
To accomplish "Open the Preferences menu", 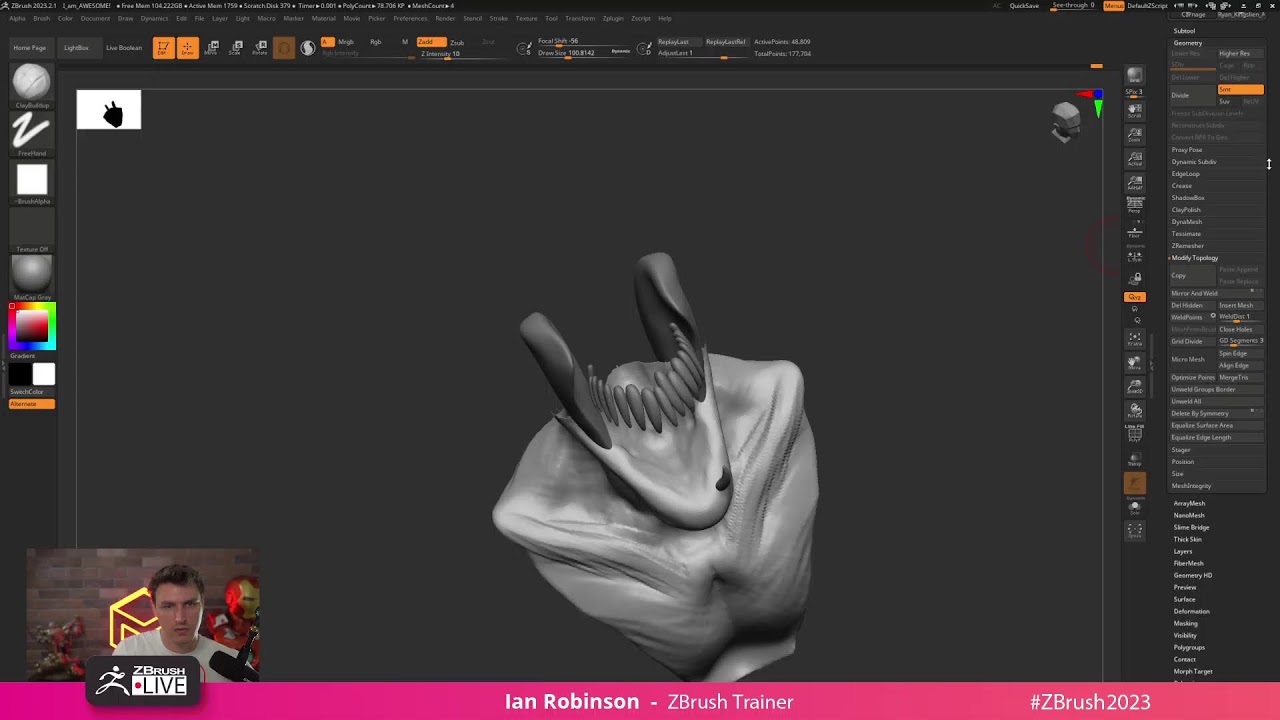I will pyautogui.click(x=410, y=18).
